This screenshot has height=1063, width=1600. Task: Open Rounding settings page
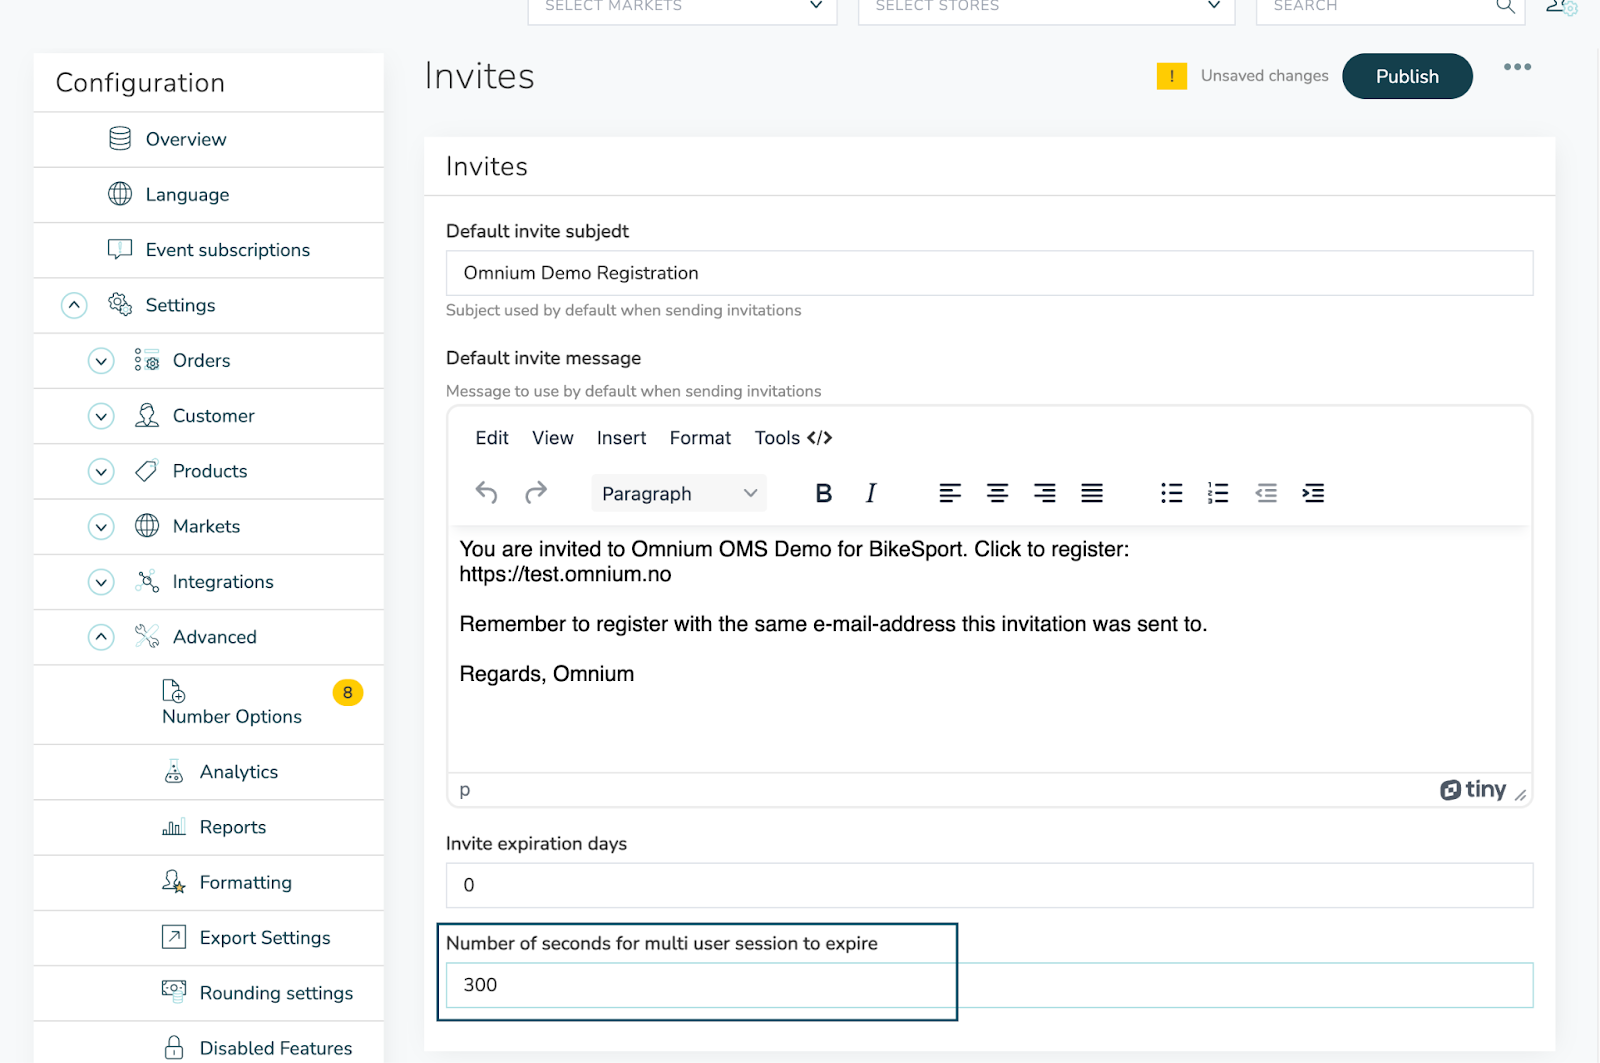point(276,993)
